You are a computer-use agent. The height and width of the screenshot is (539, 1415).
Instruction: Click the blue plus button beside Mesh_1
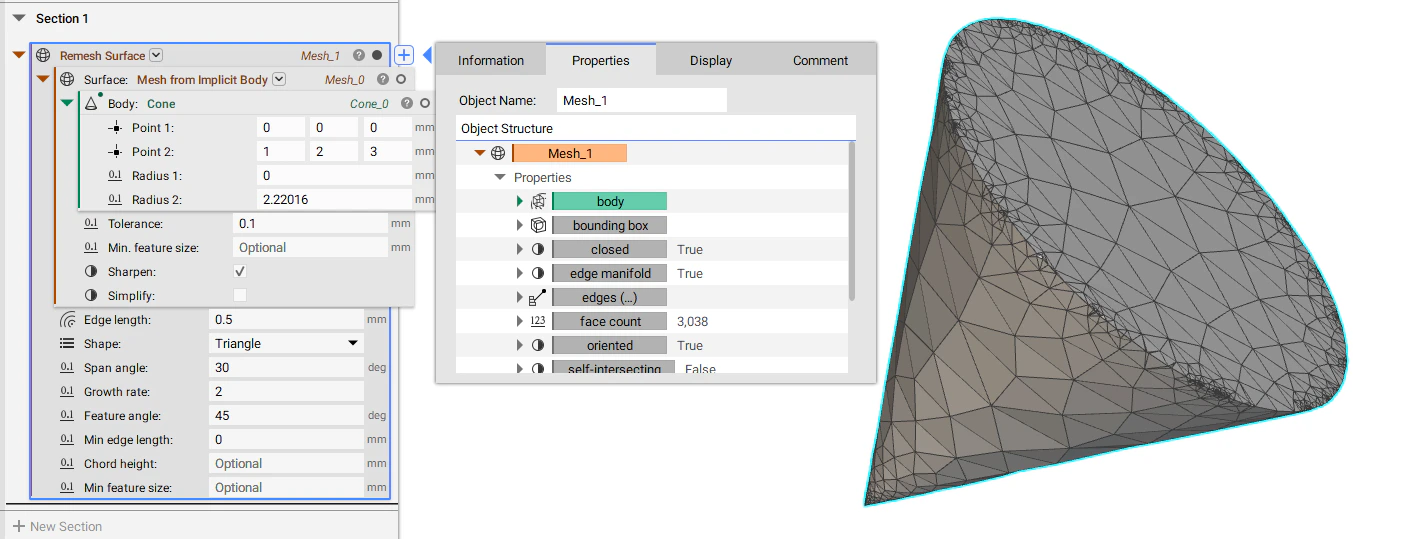403,56
